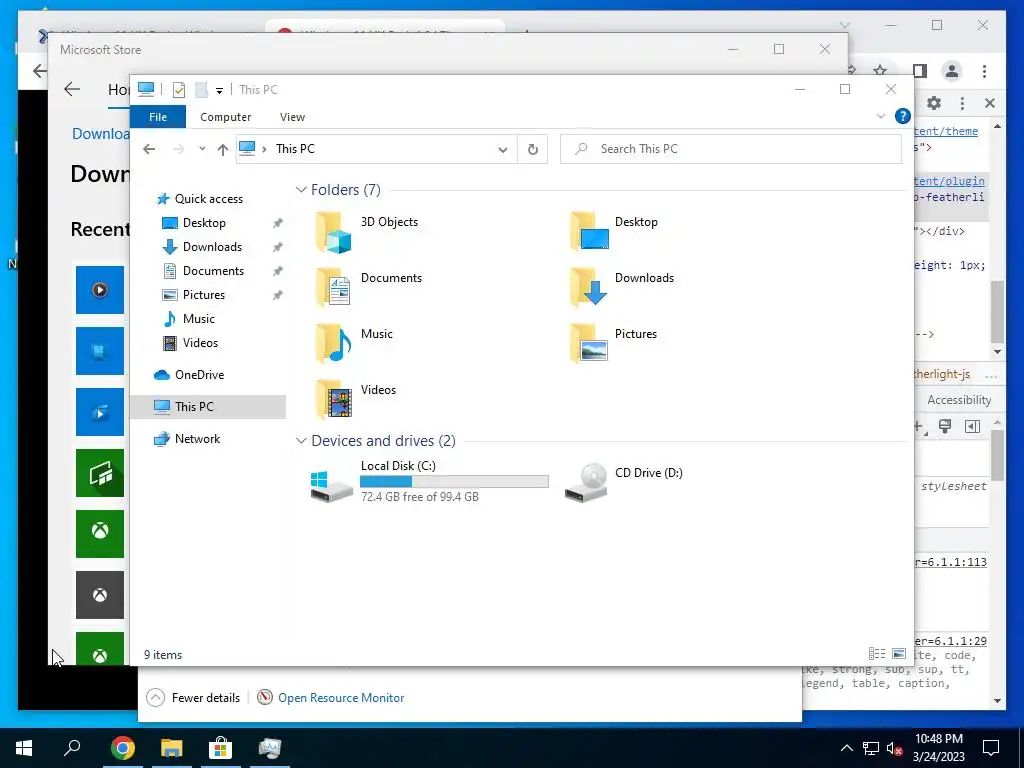Switch to Microsoft Store on taskbar
The height and width of the screenshot is (768, 1024).
point(221,748)
